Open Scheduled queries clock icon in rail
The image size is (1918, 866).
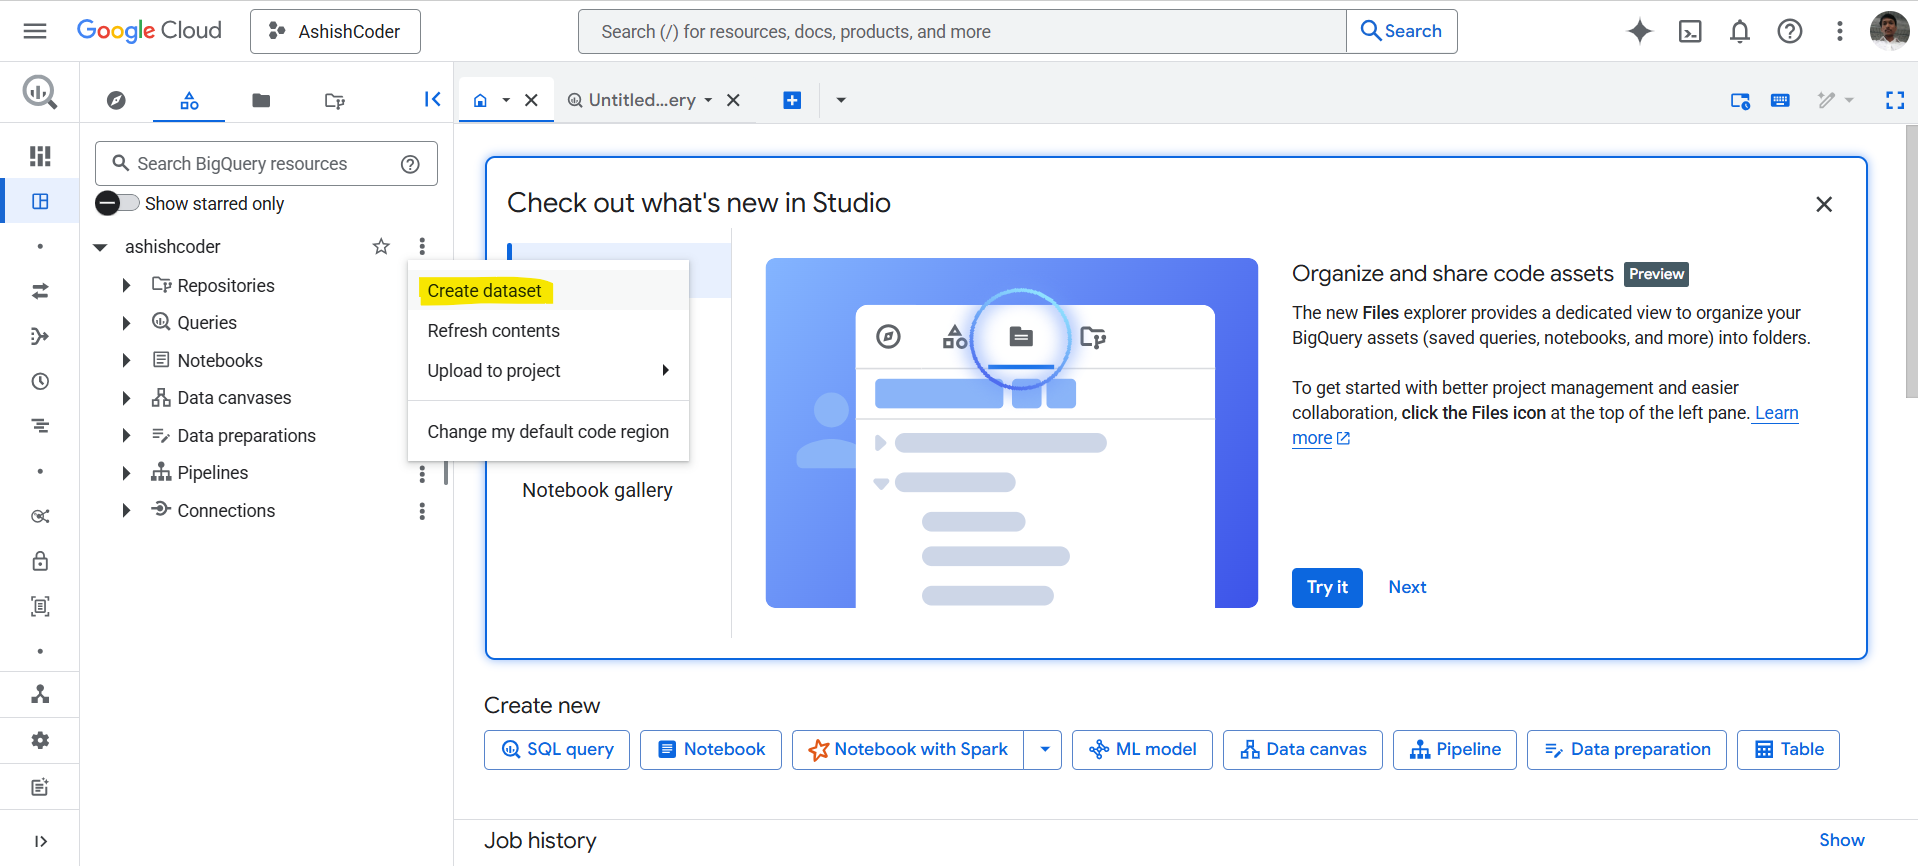[40, 381]
